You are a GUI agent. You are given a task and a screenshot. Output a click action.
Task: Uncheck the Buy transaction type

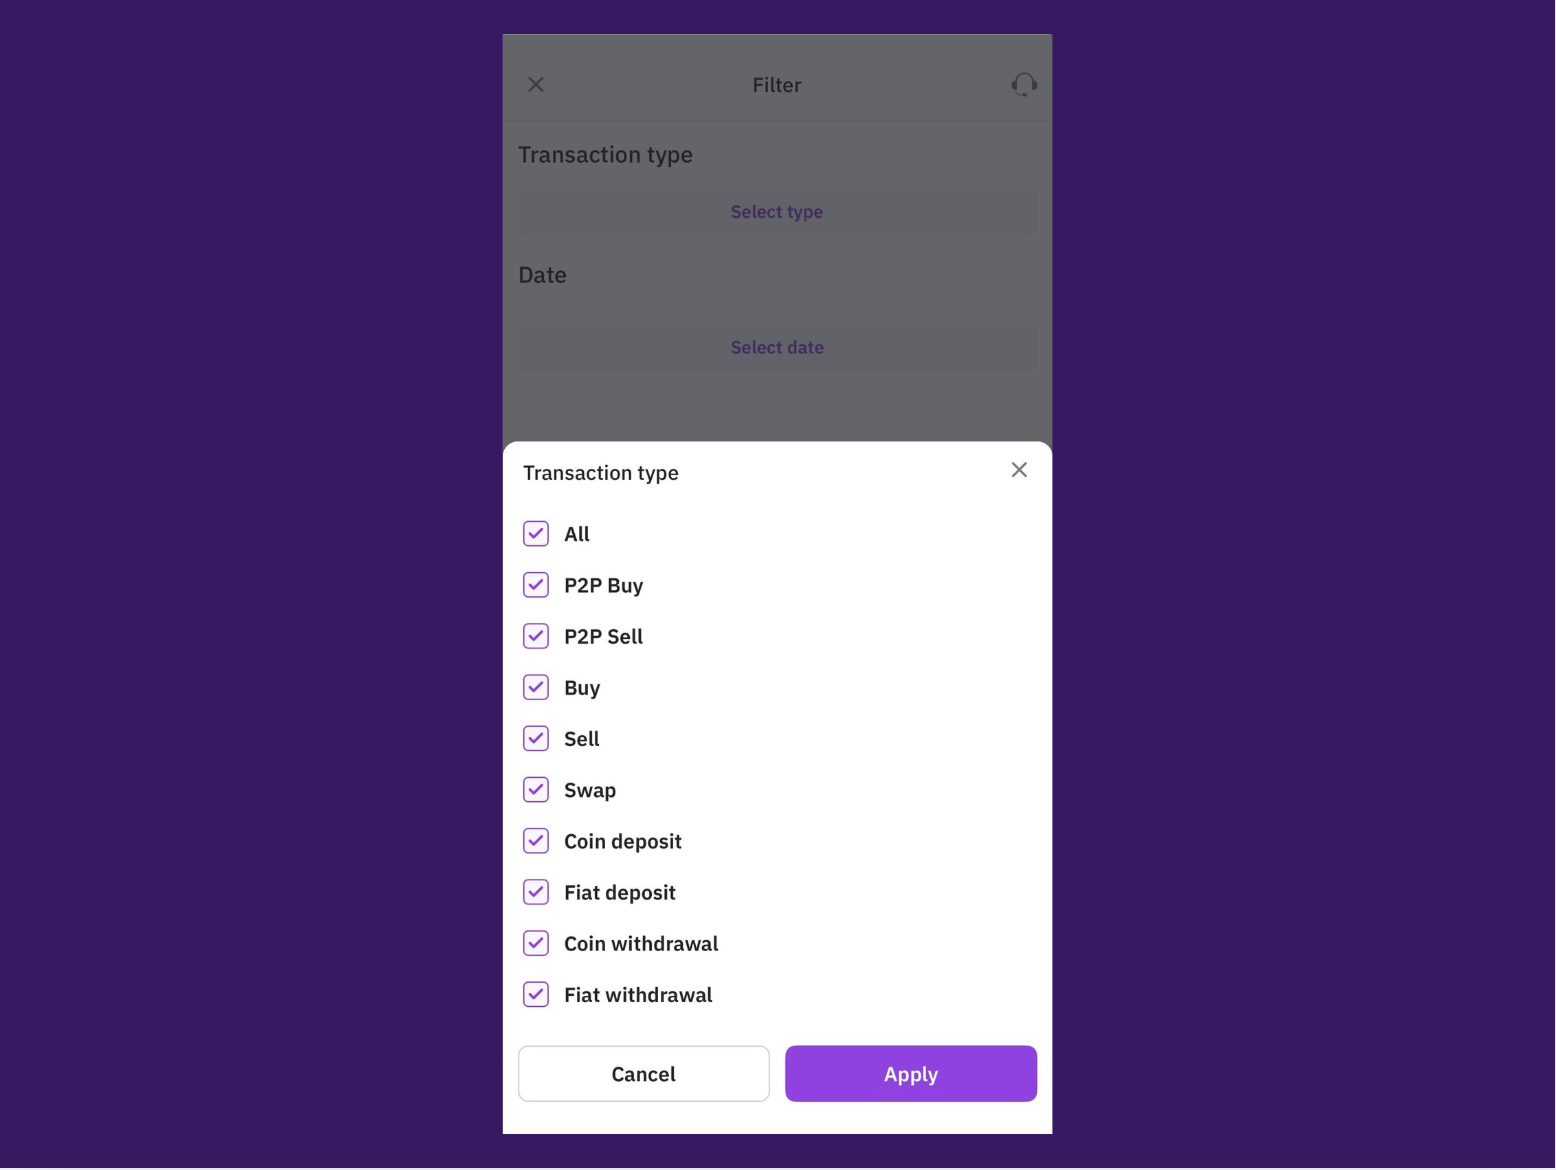click(x=536, y=687)
